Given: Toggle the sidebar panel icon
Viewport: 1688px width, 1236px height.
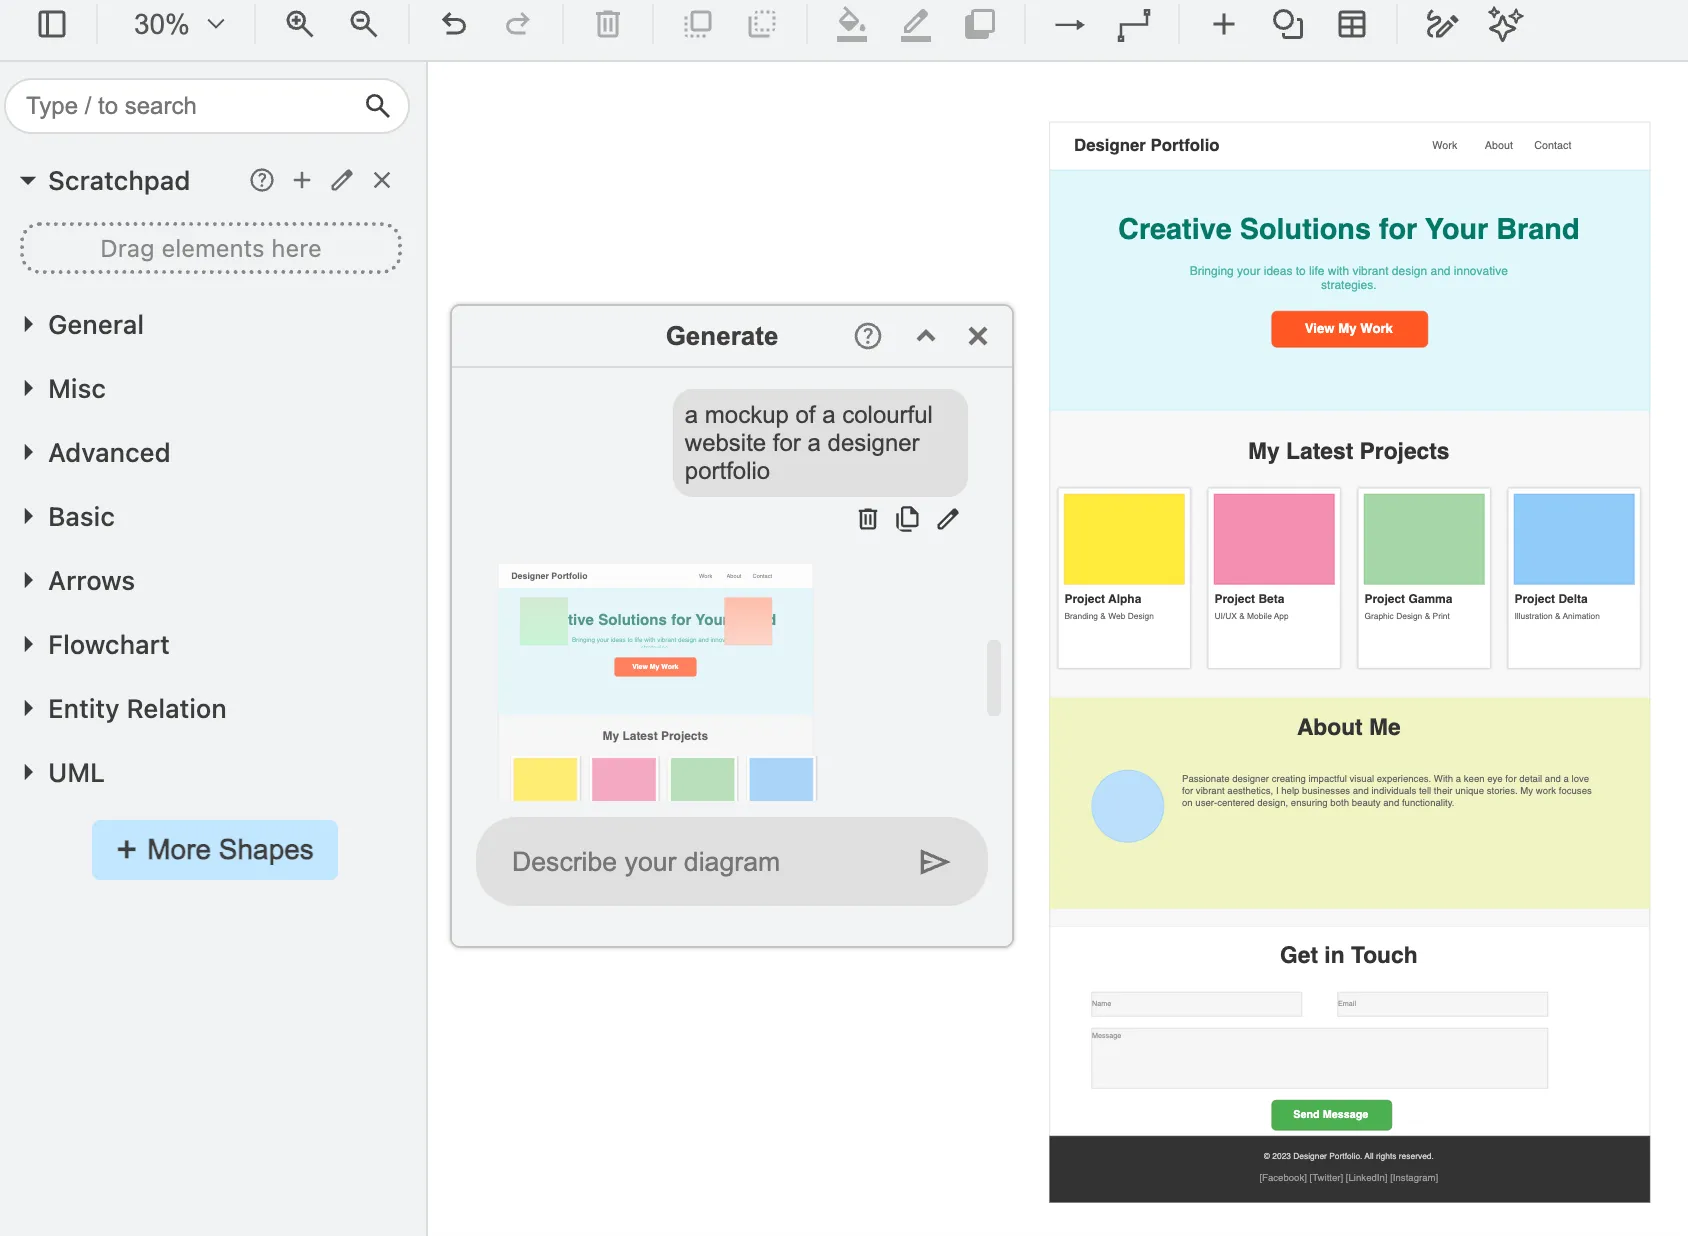Looking at the screenshot, I should pyautogui.click(x=52, y=24).
